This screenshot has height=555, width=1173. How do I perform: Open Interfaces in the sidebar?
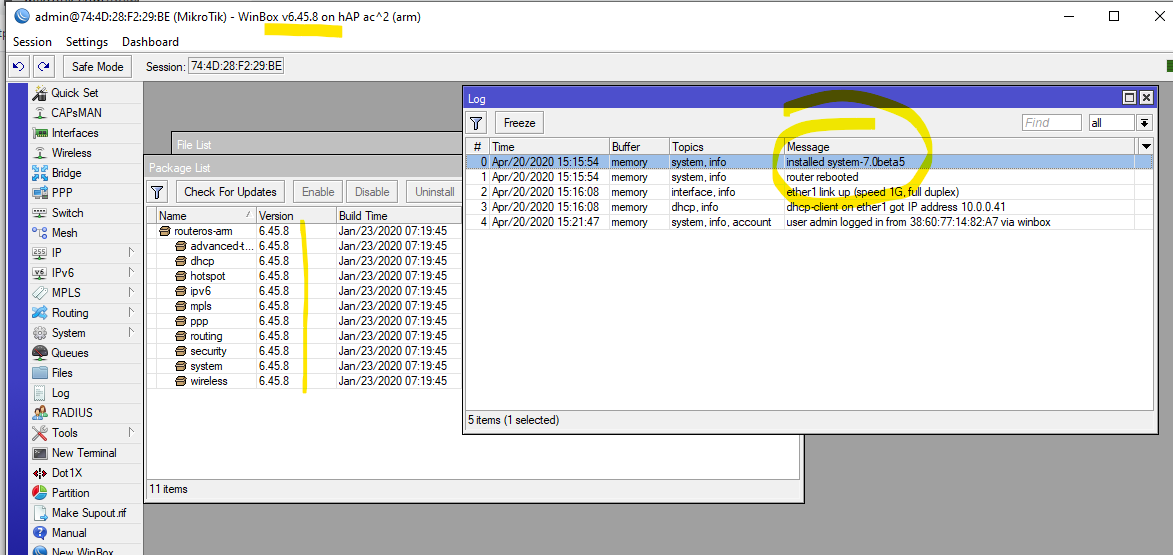(75, 133)
